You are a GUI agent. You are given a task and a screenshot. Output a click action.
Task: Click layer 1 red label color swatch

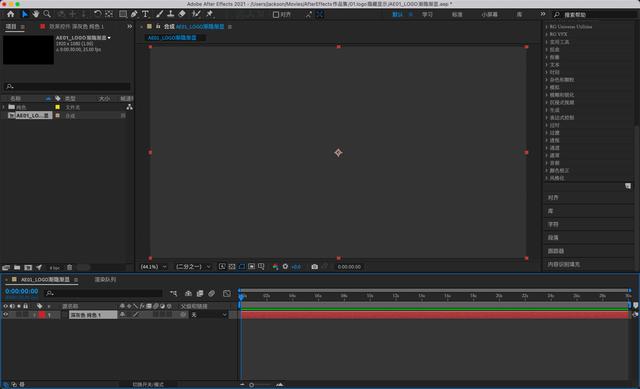tap(42, 315)
